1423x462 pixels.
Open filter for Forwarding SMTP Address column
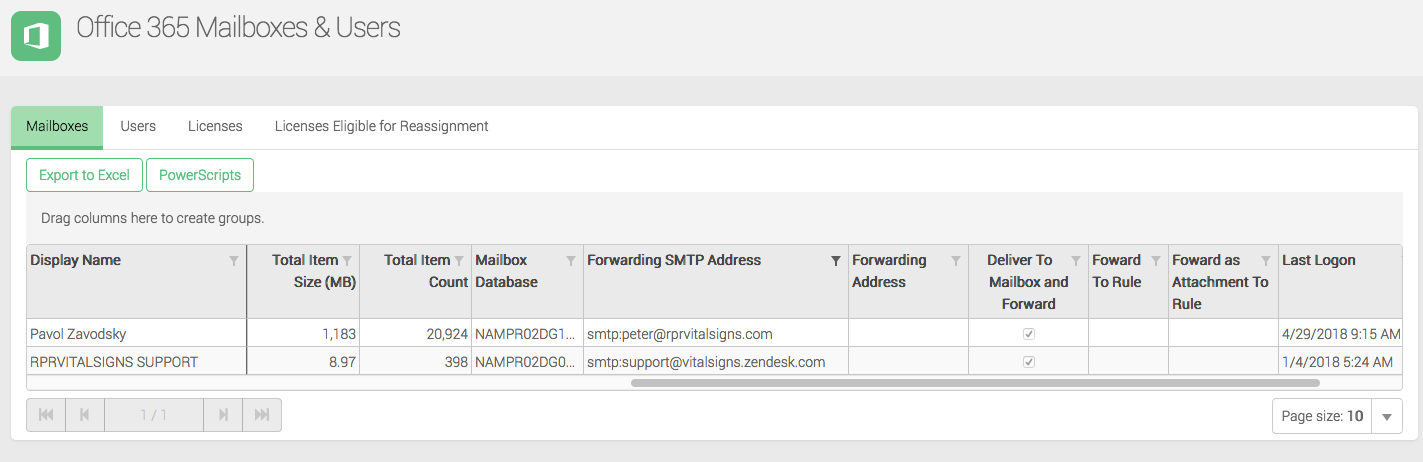click(836, 261)
